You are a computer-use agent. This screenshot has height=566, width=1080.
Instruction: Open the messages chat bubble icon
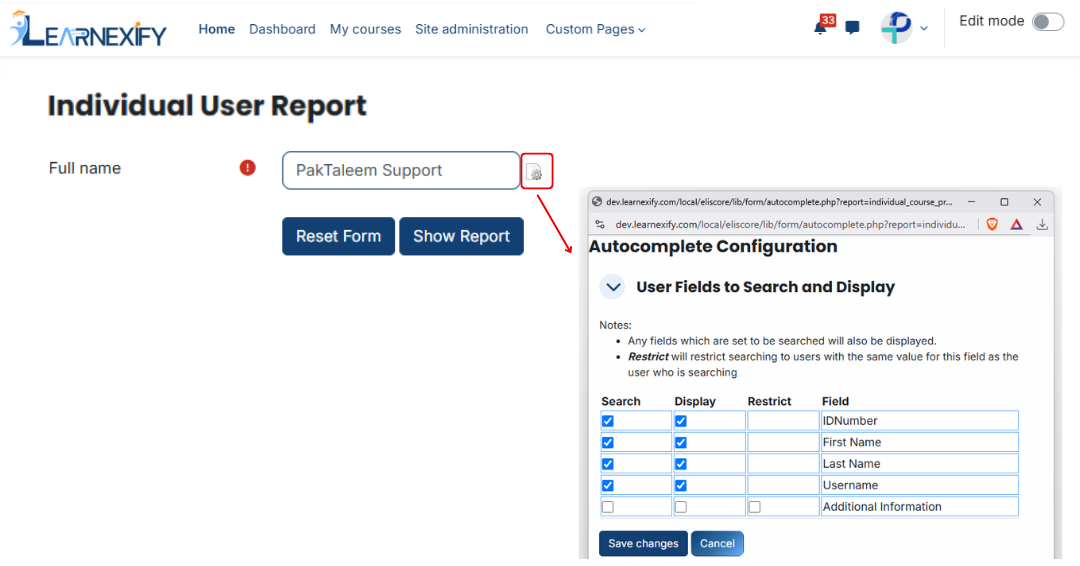pyautogui.click(x=853, y=28)
